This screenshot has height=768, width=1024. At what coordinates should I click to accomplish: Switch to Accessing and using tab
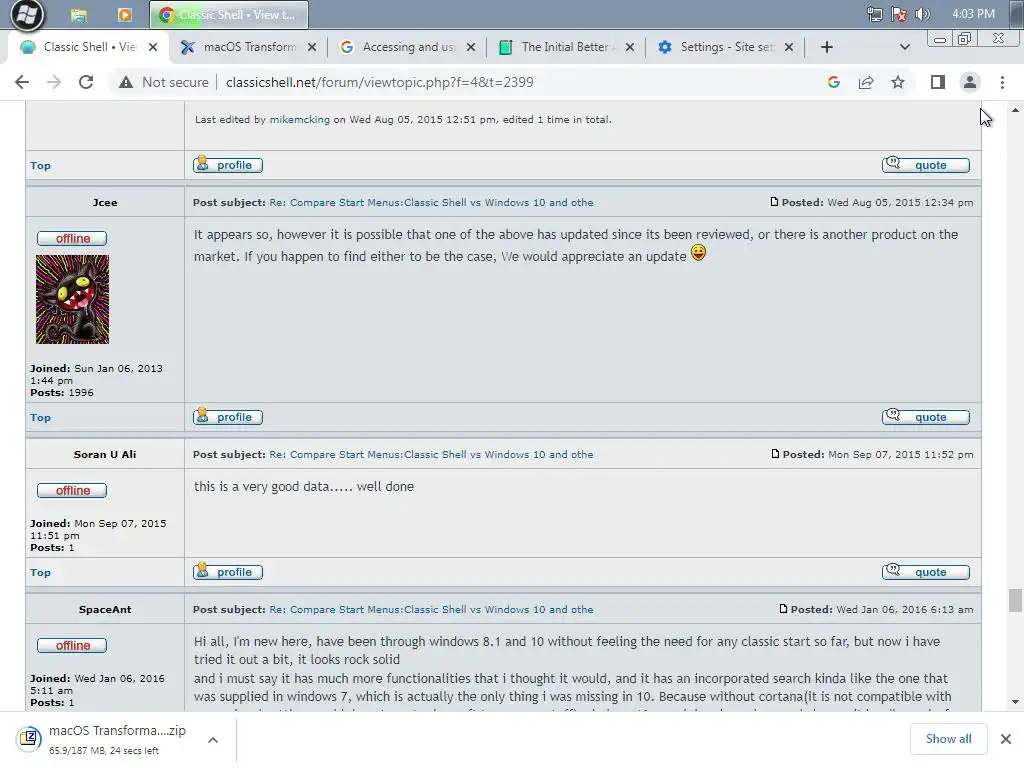click(408, 47)
